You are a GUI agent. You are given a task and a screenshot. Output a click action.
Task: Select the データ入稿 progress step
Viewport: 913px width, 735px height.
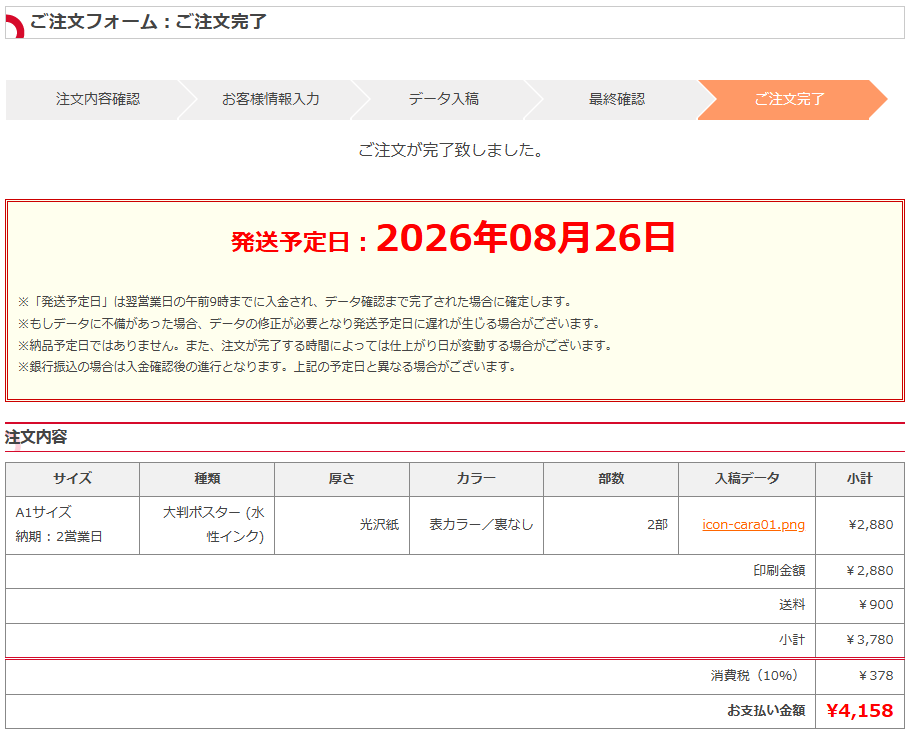tap(444, 100)
